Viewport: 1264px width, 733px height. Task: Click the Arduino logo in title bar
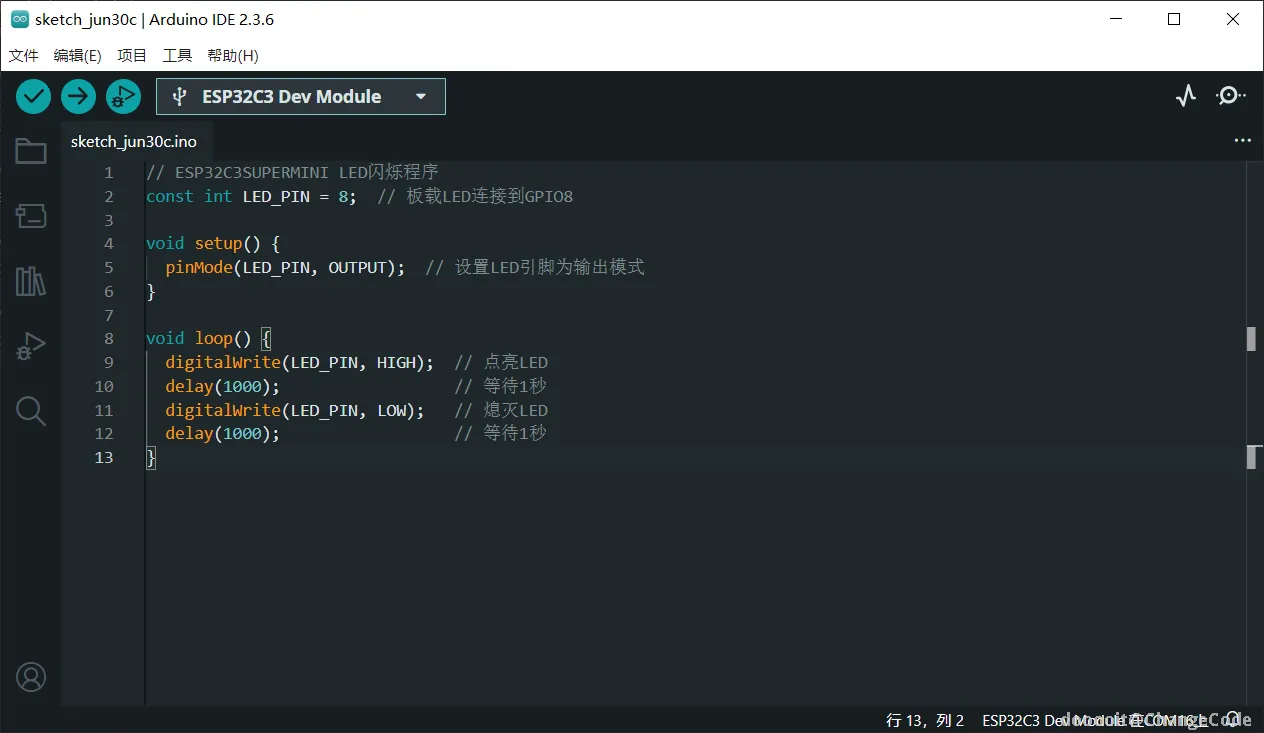tap(19, 19)
